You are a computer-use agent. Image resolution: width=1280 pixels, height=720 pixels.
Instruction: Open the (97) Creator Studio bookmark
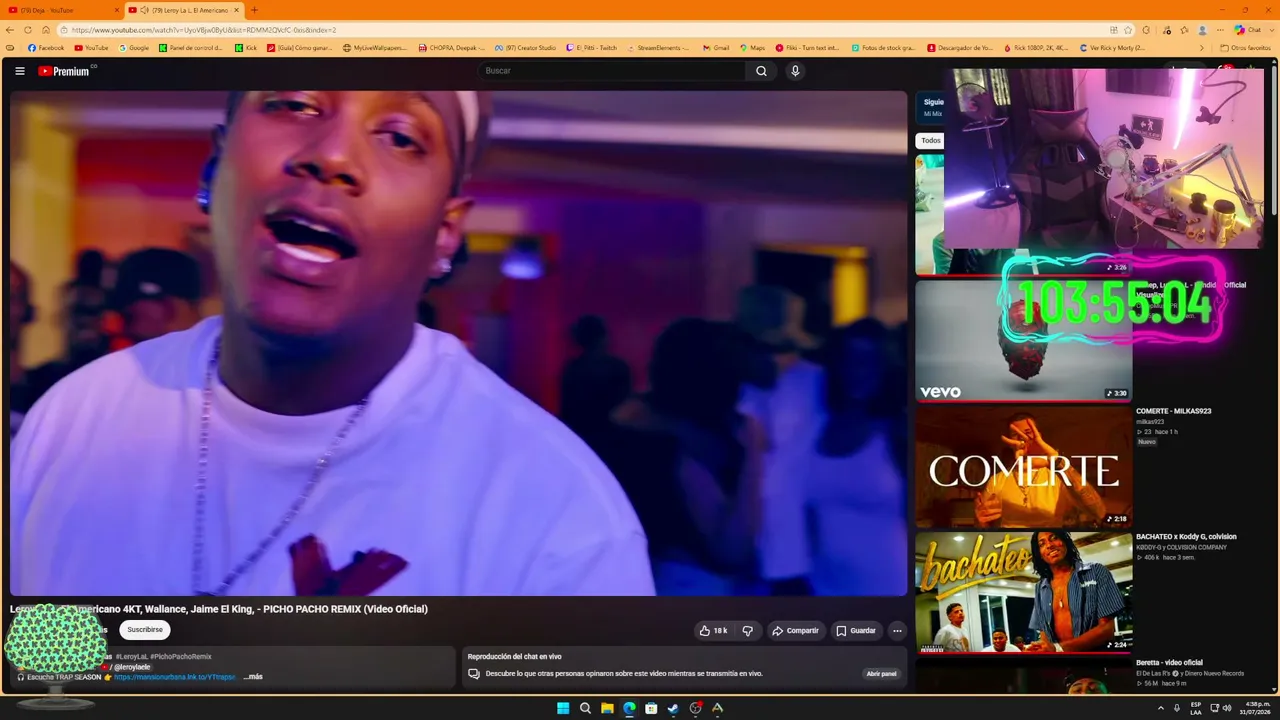[x=525, y=48]
